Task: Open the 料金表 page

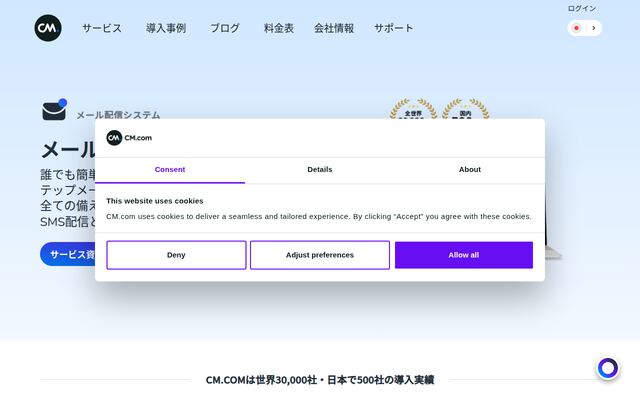Action: click(279, 28)
